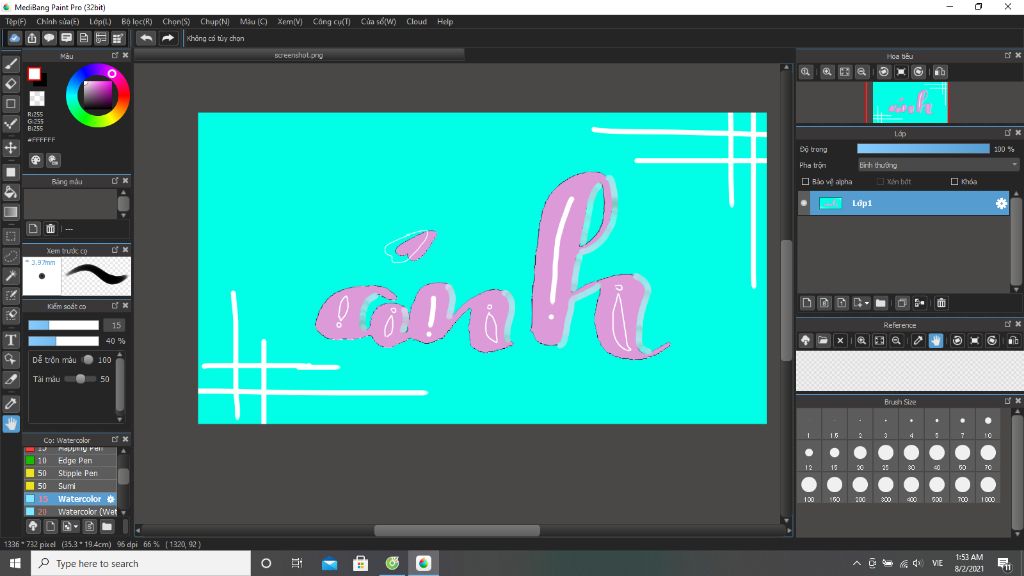Undock the Reference panel
Image resolution: width=1024 pixels, height=576 pixels.
tap(1008, 325)
